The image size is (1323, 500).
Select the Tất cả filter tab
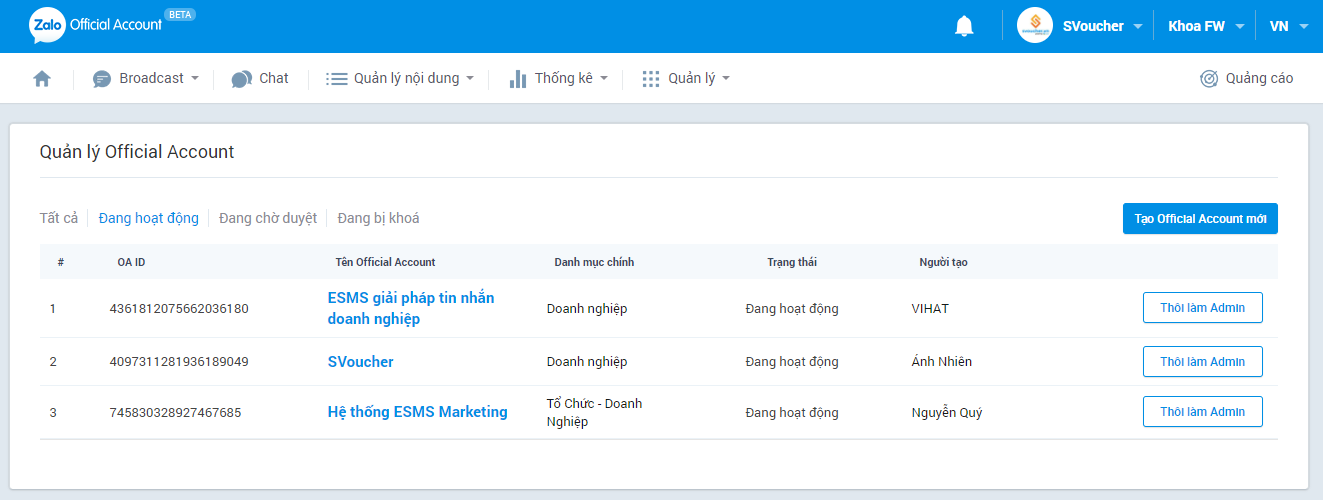(x=59, y=218)
